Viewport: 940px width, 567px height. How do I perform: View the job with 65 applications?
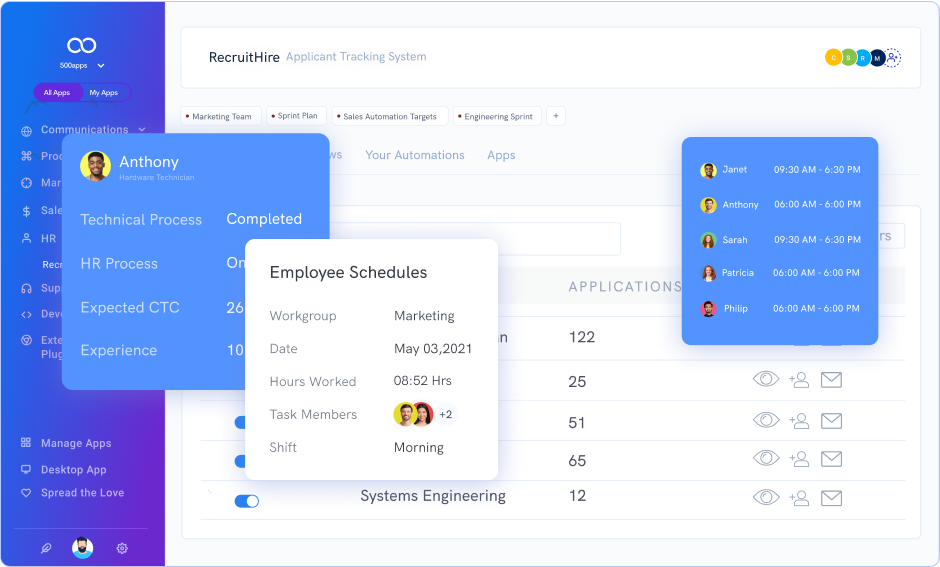[x=766, y=459]
